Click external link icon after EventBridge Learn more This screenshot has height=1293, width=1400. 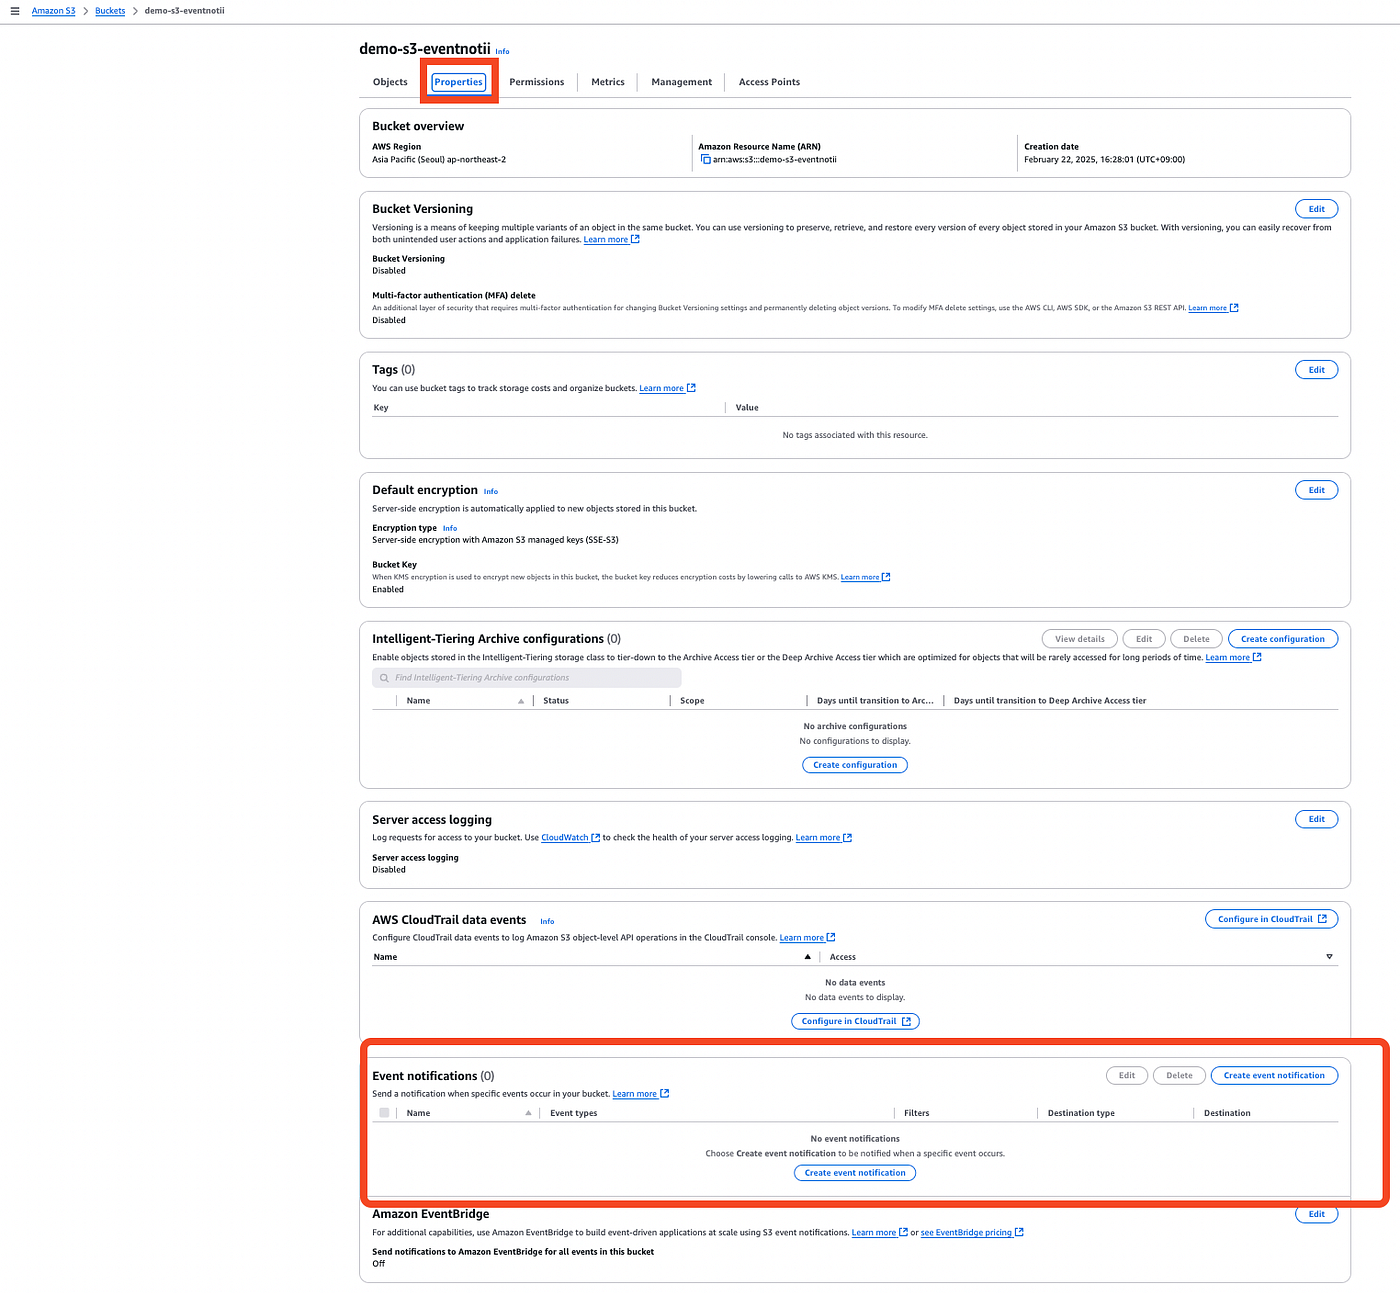(904, 1232)
